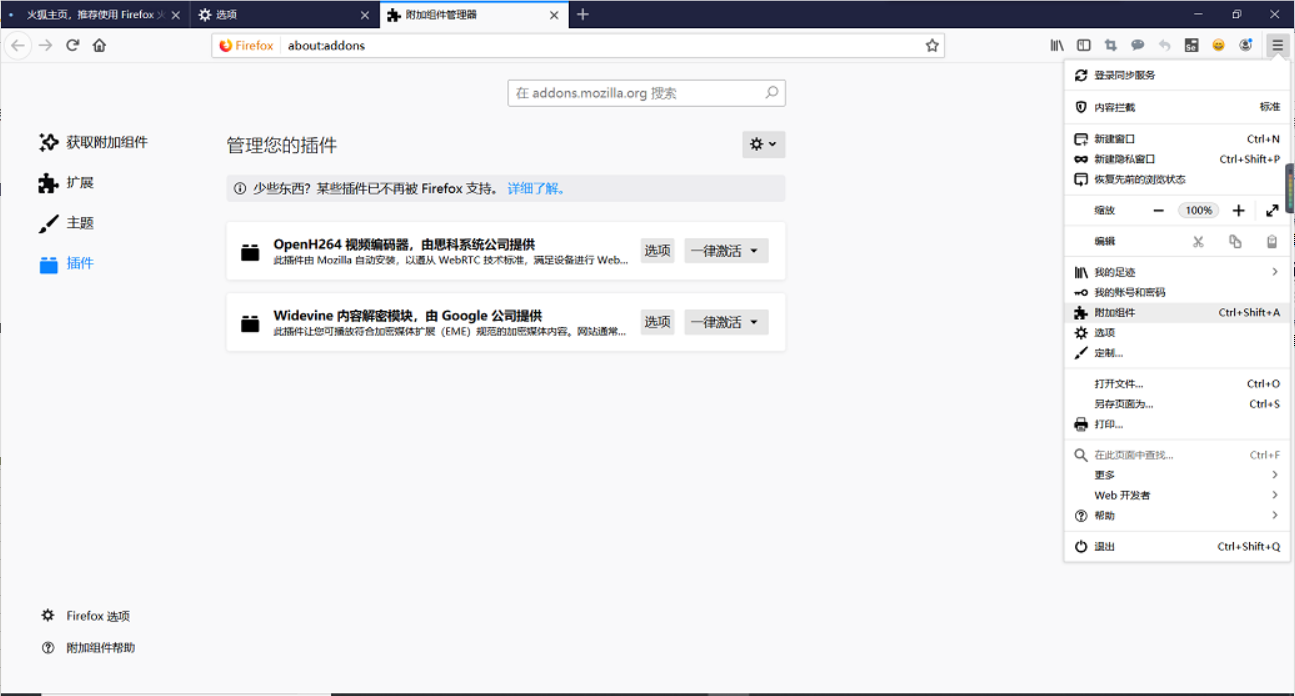Go back to the previous page
Screen dimensions: 1295x696
click(x=18, y=45)
